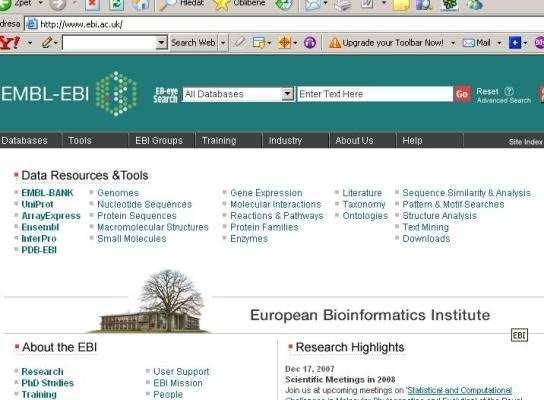Click the EMBL-EBI hexagon logo
This screenshot has width=544, height=400.
click(117, 93)
